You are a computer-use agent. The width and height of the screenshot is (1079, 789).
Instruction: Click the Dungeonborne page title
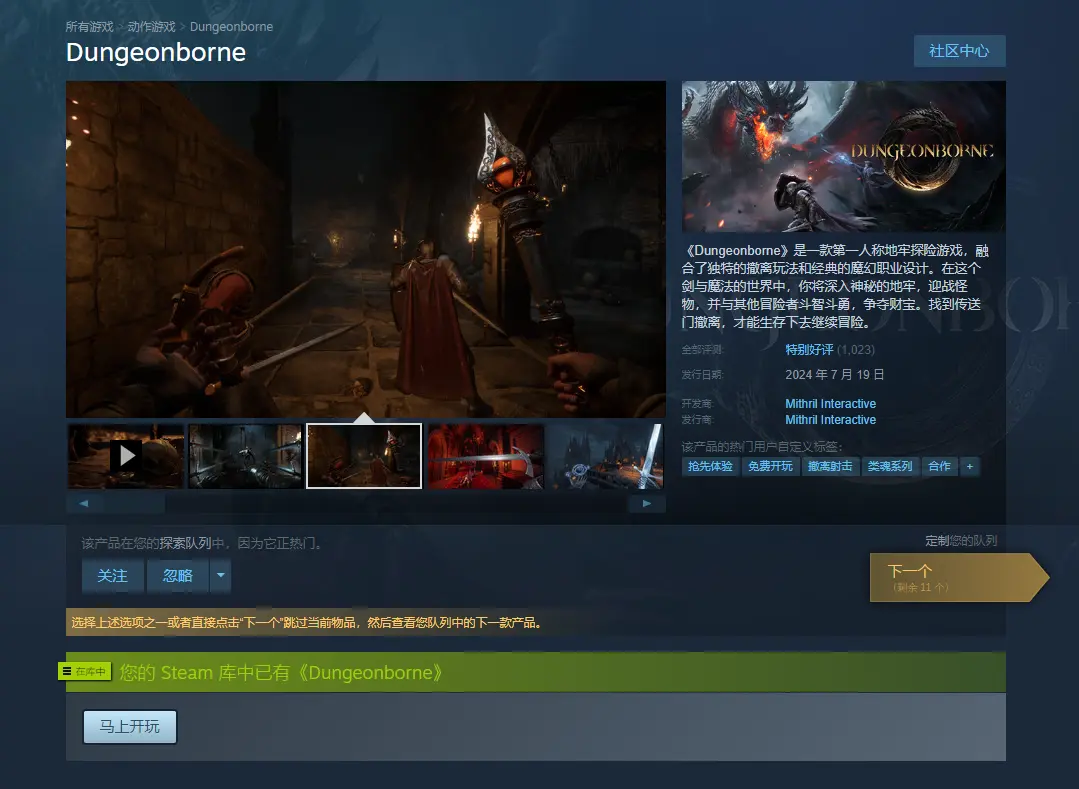click(x=156, y=52)
